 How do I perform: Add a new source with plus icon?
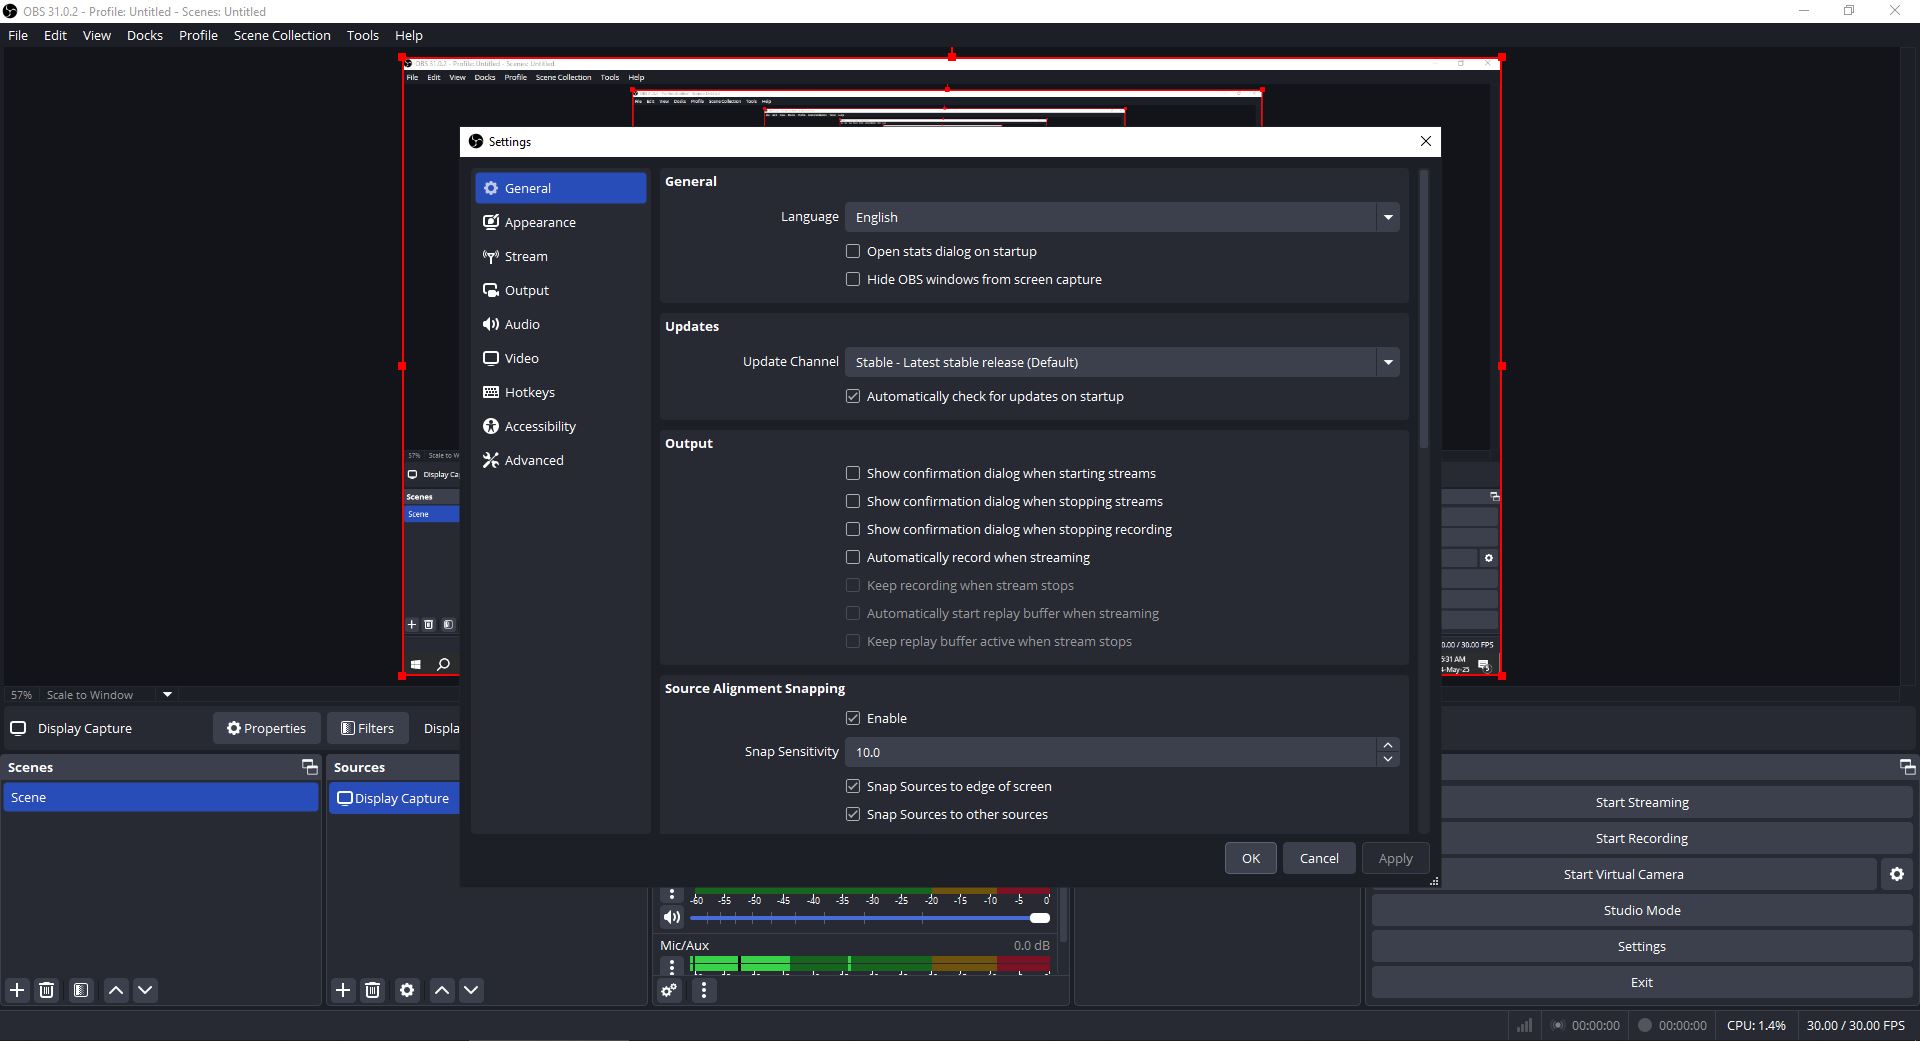343,990
